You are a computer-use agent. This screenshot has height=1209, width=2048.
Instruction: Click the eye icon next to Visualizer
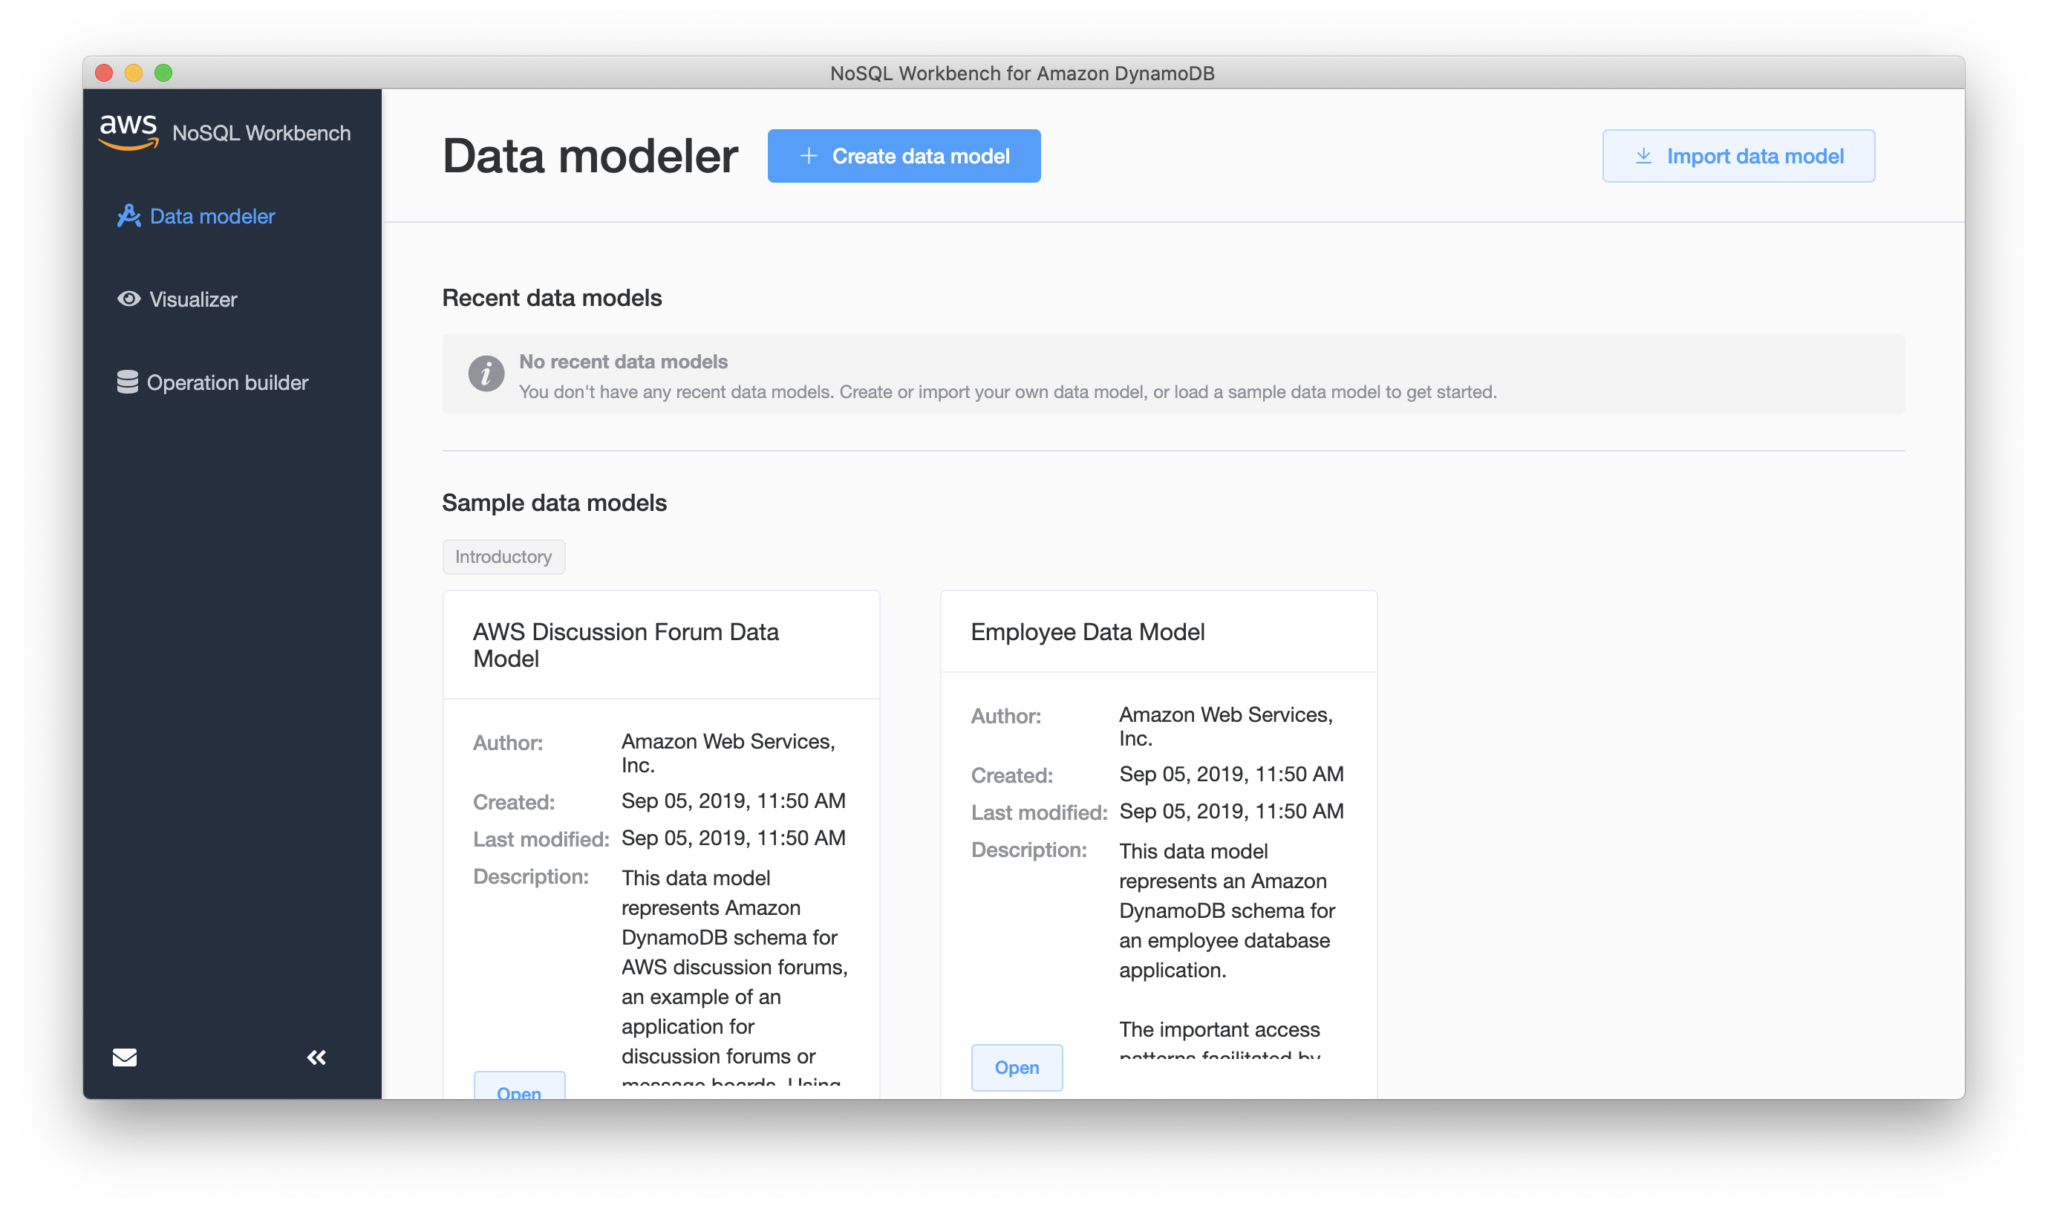point(128,299)
